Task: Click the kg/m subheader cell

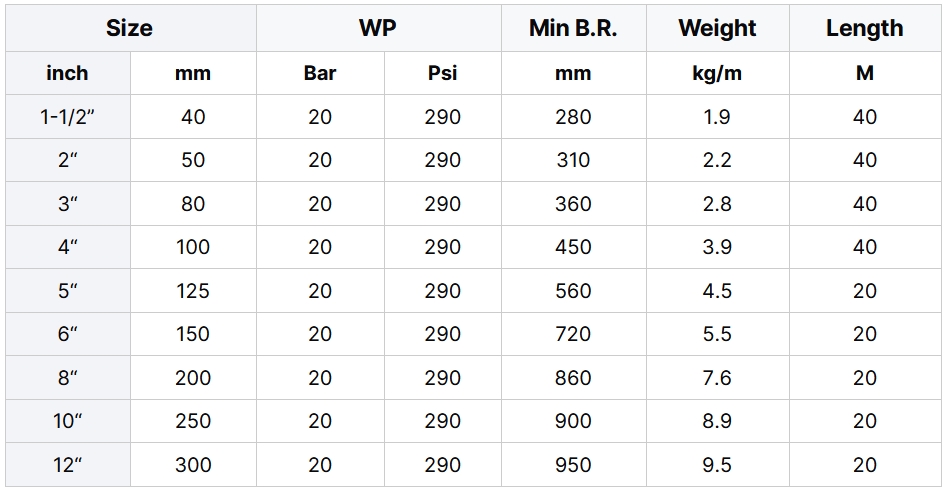Action: click(x=718, y=73)
